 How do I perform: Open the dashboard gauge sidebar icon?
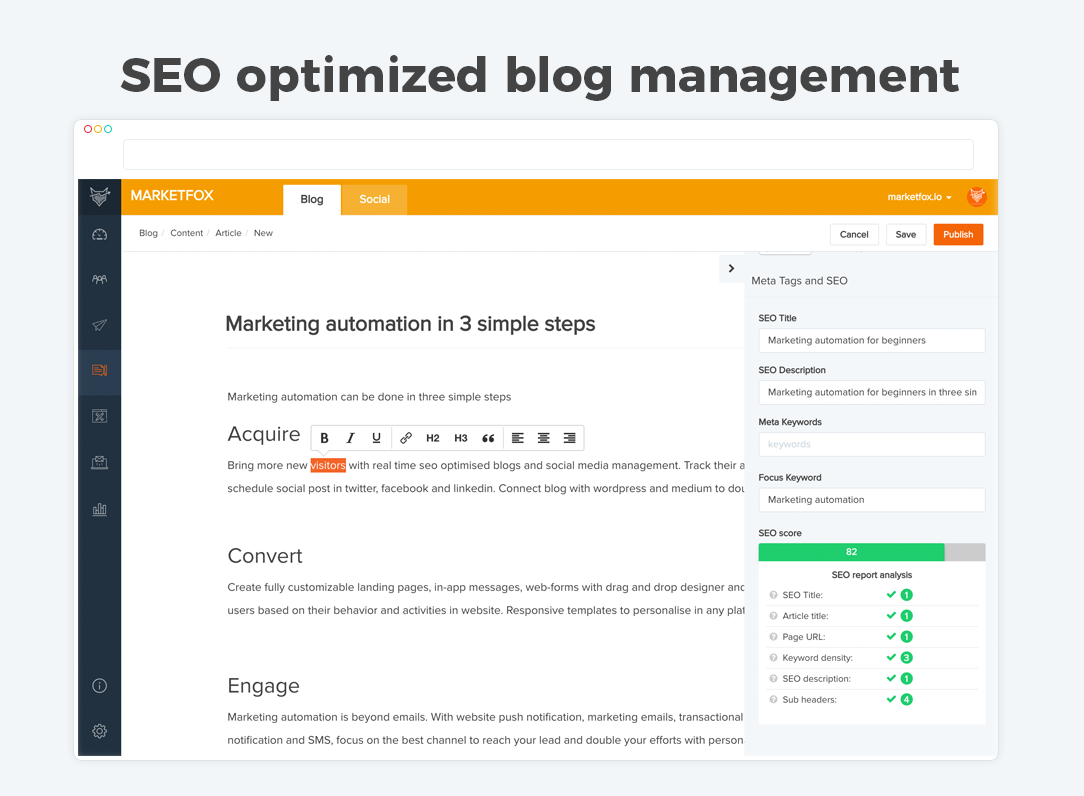[x=100, y=234]
